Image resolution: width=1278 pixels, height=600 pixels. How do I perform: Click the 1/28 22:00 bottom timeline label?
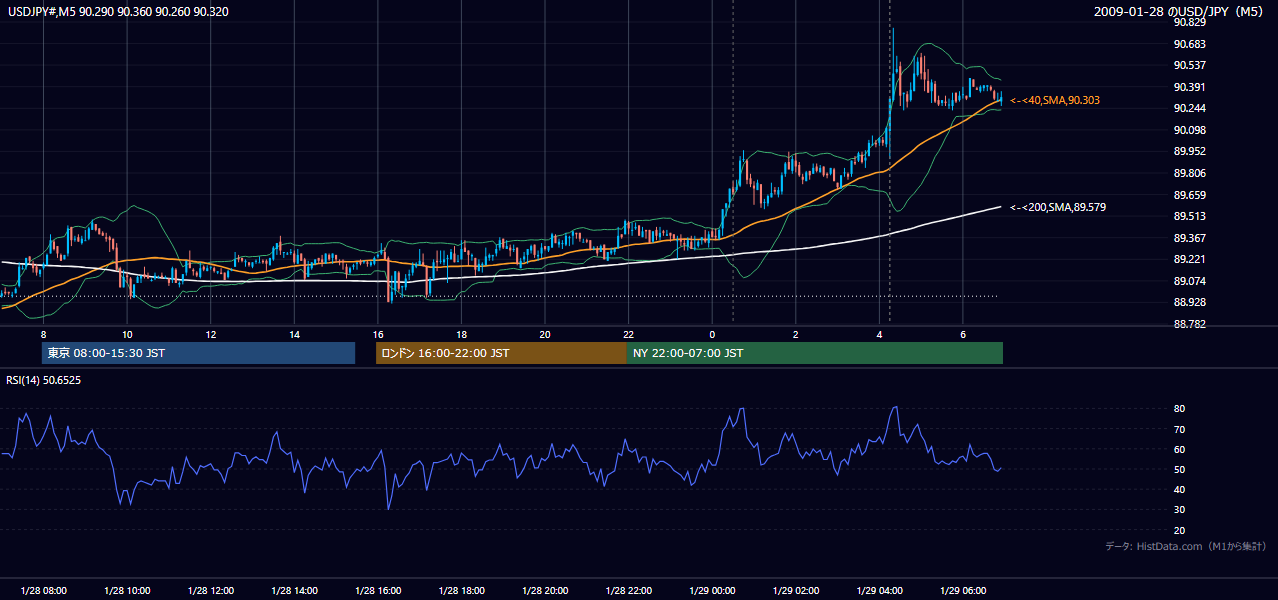(x=628, y=590)
